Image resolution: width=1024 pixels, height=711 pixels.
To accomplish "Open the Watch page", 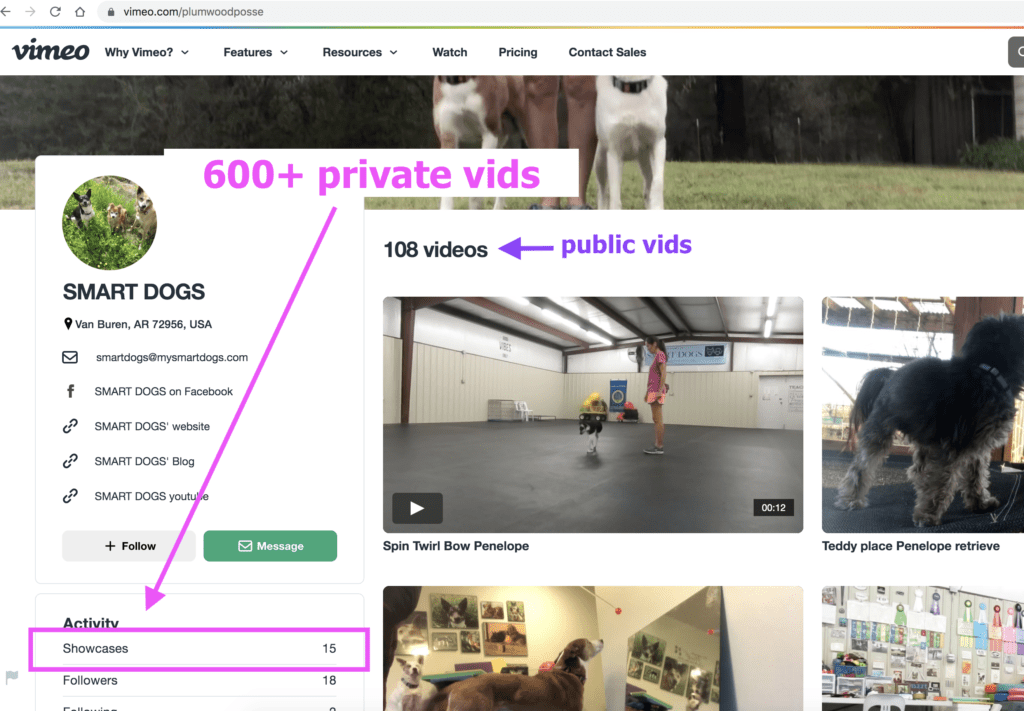I will pos(450,52).
